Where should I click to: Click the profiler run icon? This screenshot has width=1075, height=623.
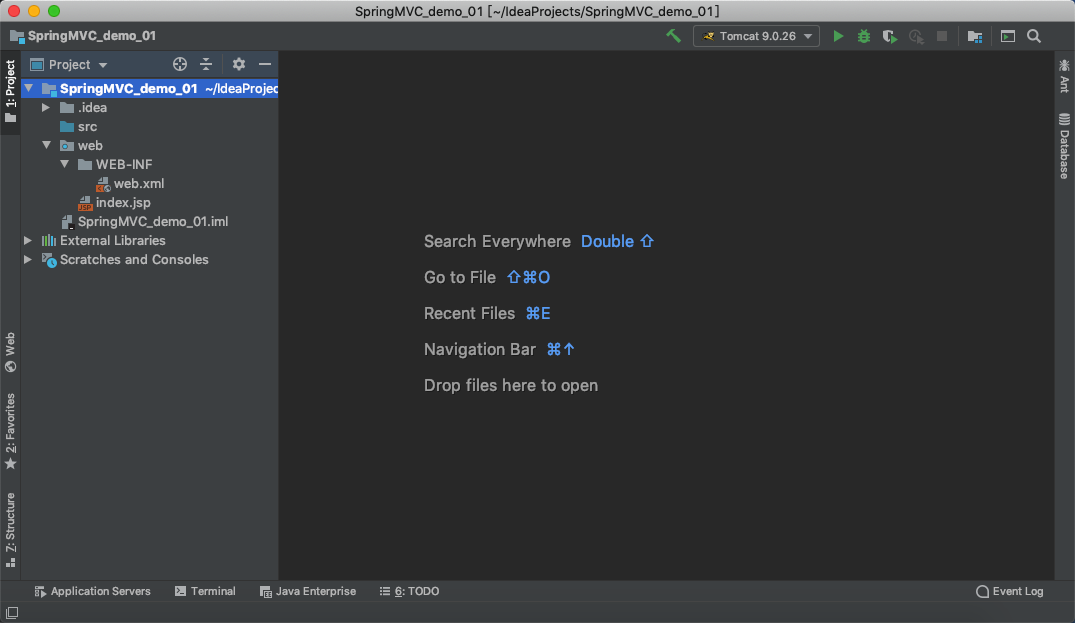(916, 36)
